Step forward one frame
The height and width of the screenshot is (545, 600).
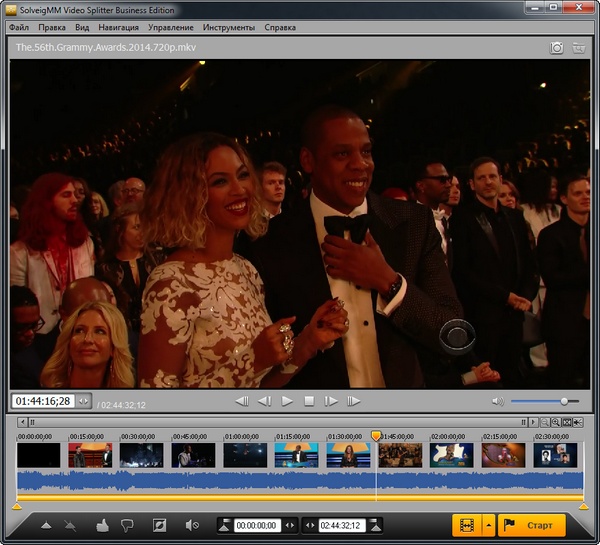331,401
